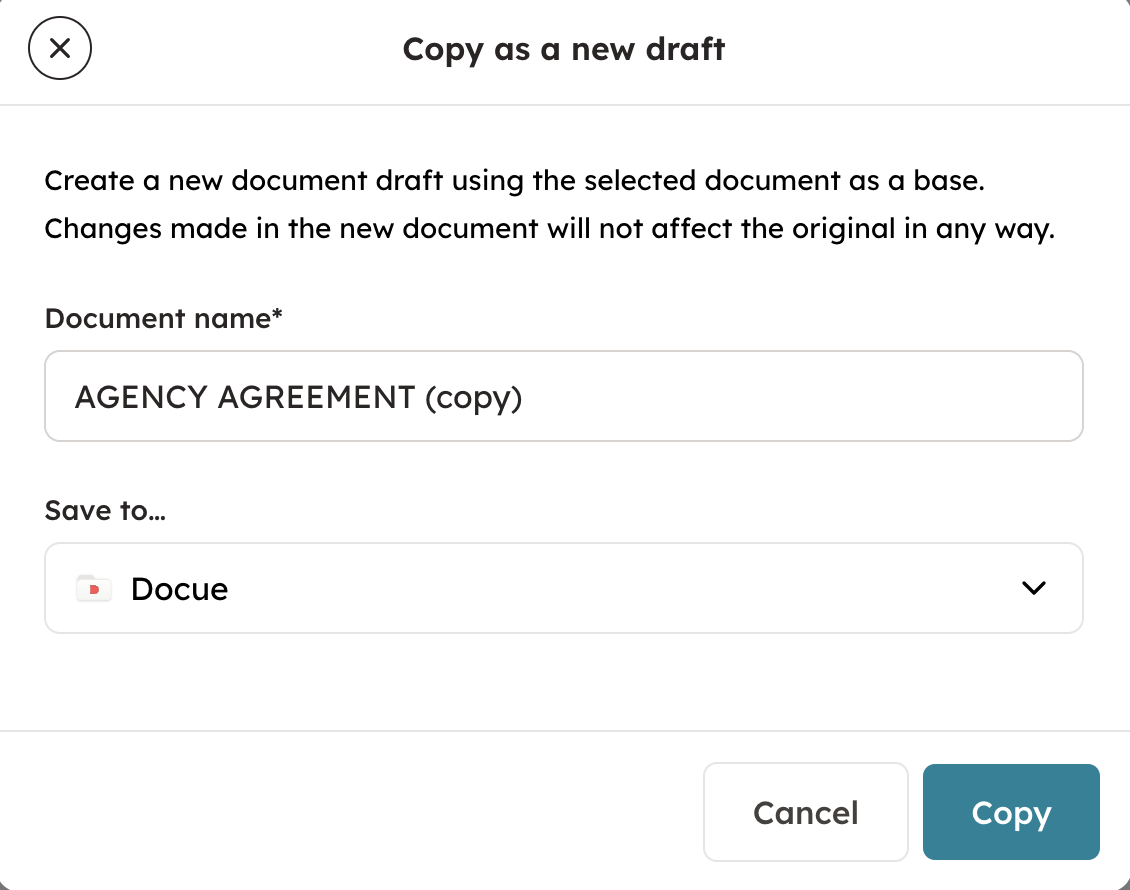Expand the Save to chevron arrow

point(1033,588)
